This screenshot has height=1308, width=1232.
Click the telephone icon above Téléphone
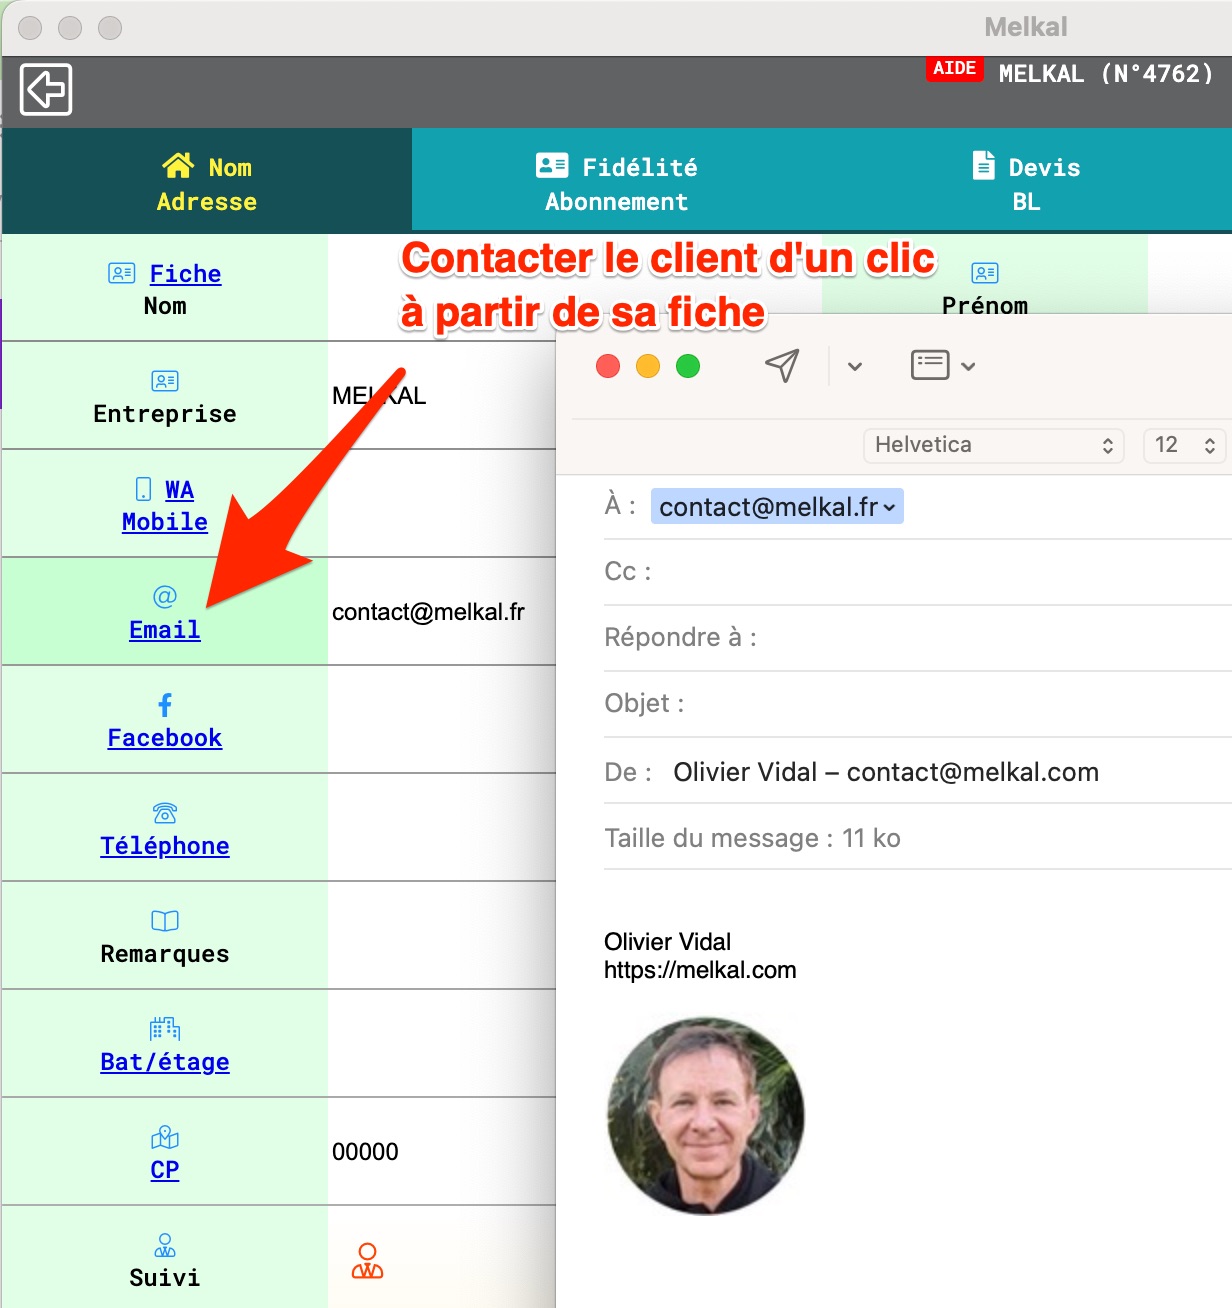coord(165,813)
